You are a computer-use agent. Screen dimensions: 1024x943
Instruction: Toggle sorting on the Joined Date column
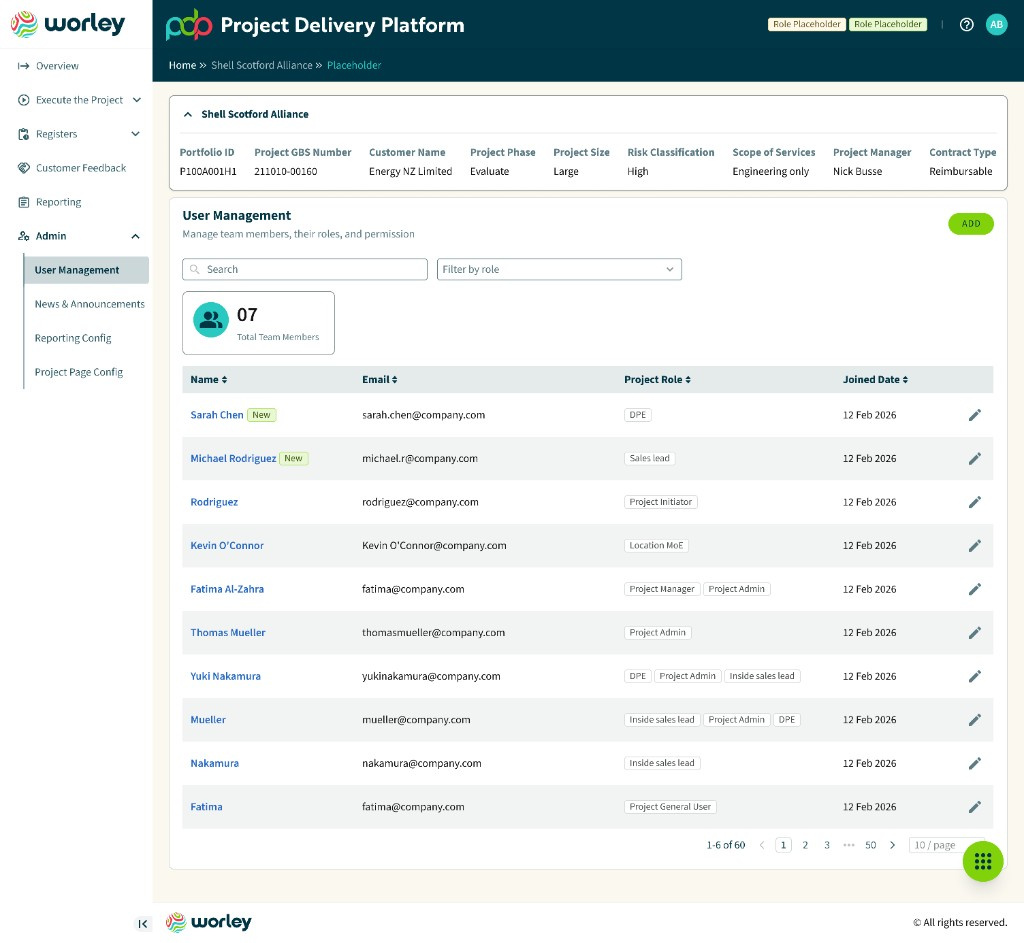[x=875, y=379]
